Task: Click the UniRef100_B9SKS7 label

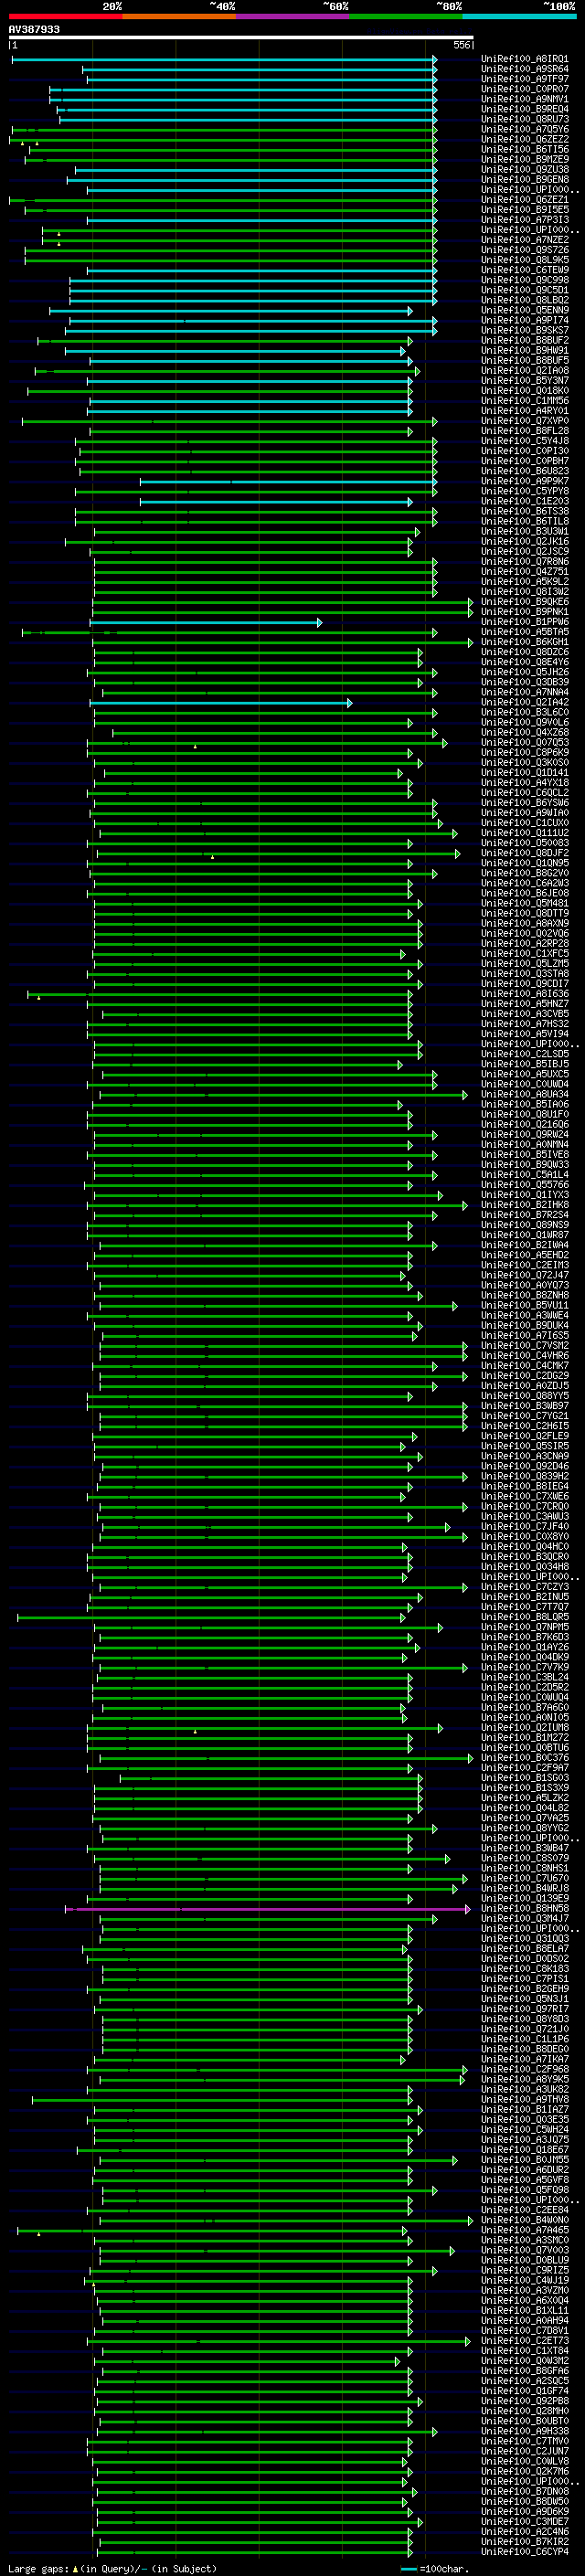Action: (524, 330)
